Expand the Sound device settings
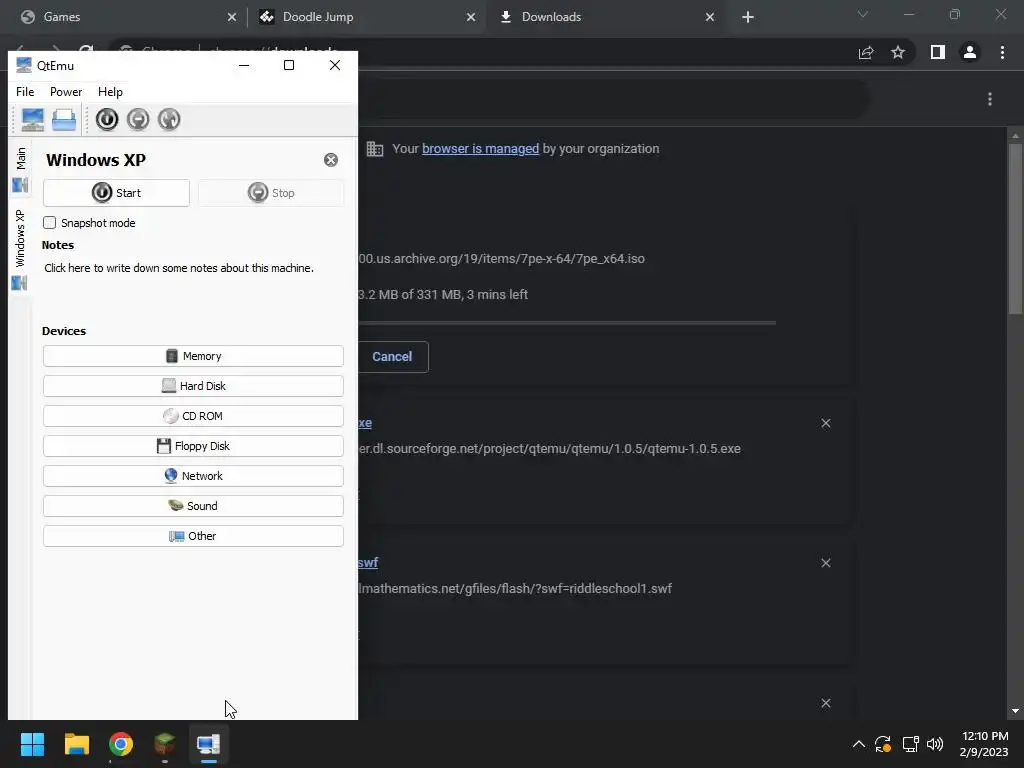The width and height of the screenshot is (1024, 768). [193, 506]
